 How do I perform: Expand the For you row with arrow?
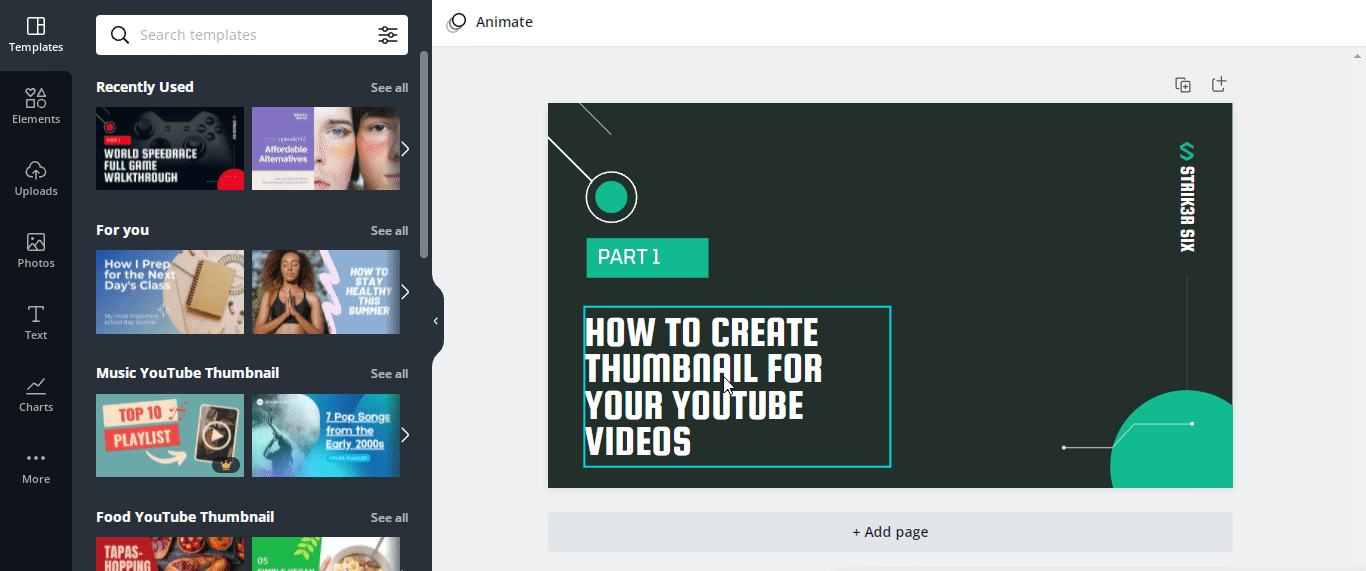[x=405, y=292]
